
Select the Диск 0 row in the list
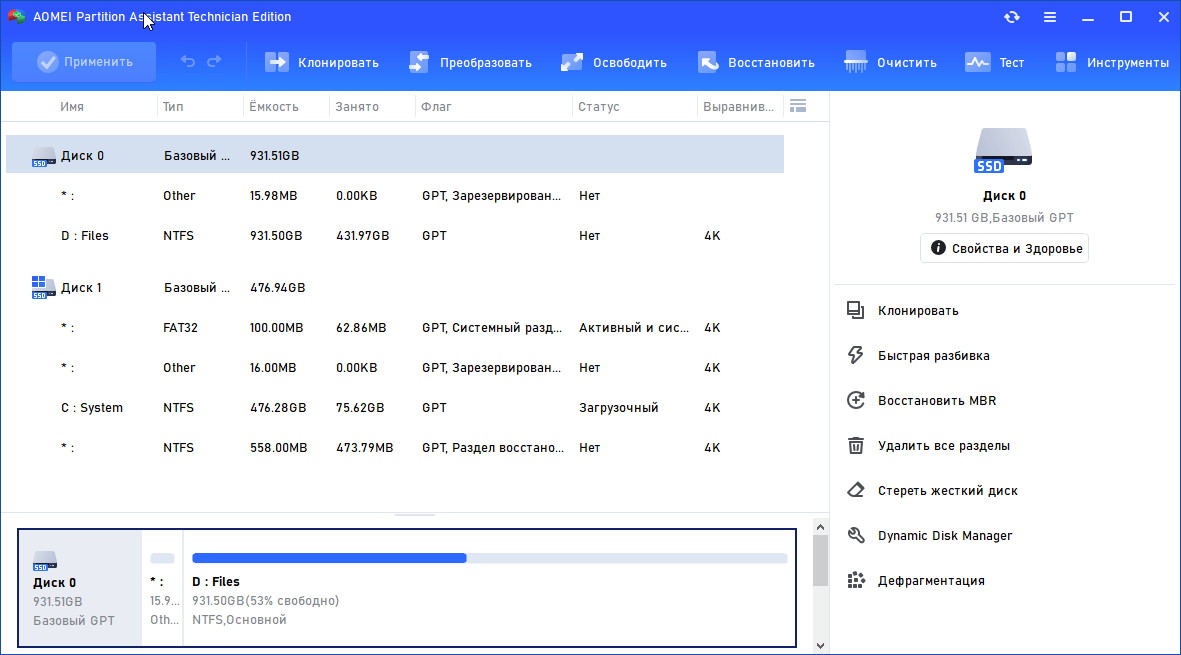point(395,155)
